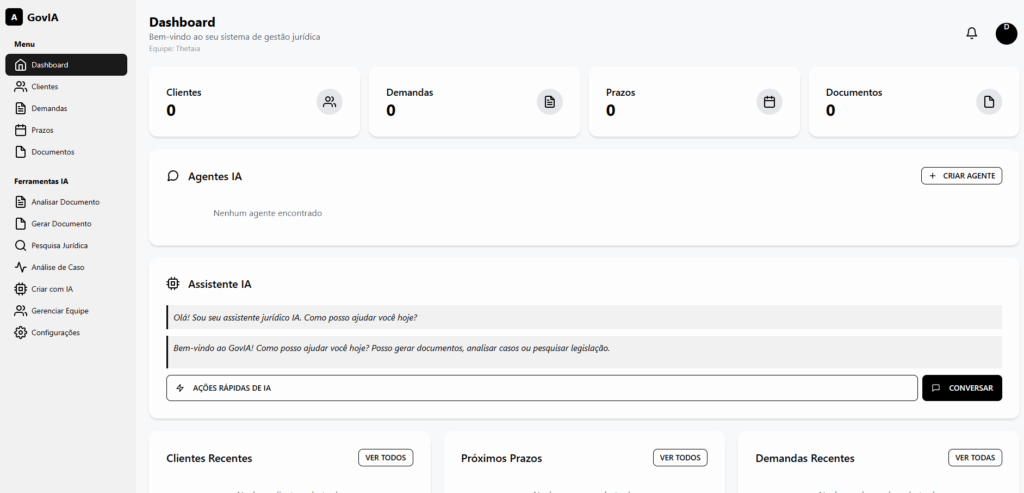Click the Assistente IA chip icon
This screenshot has width=1024, height=493.
[173, 284]
